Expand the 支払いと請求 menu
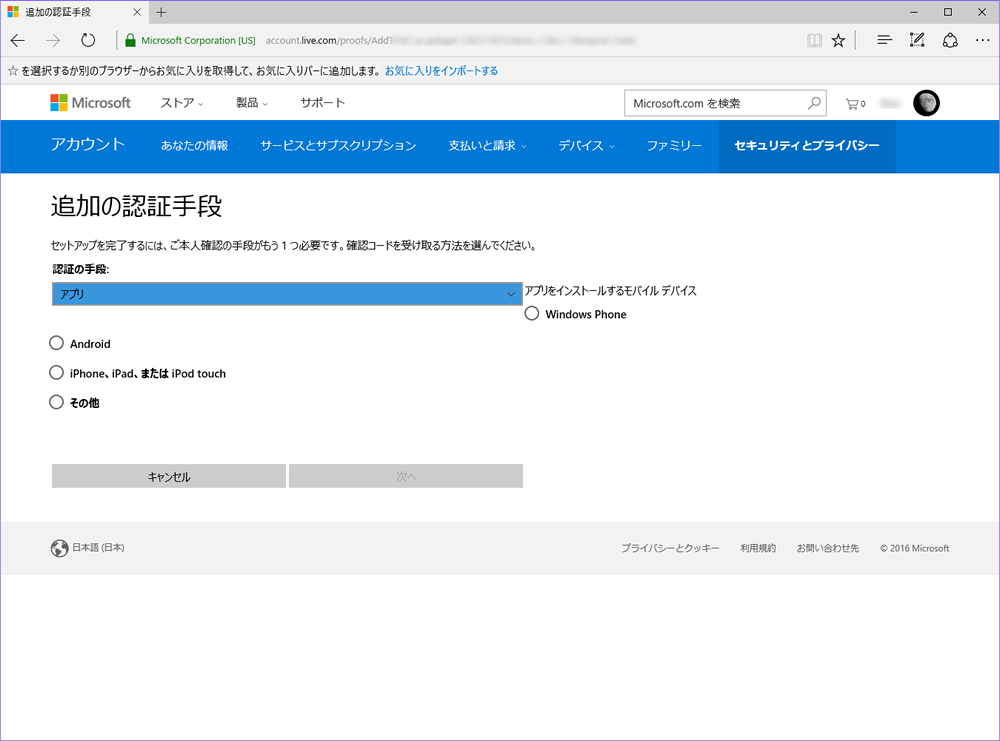This screenshot has width=1000, height=741. tap(488, 145)
